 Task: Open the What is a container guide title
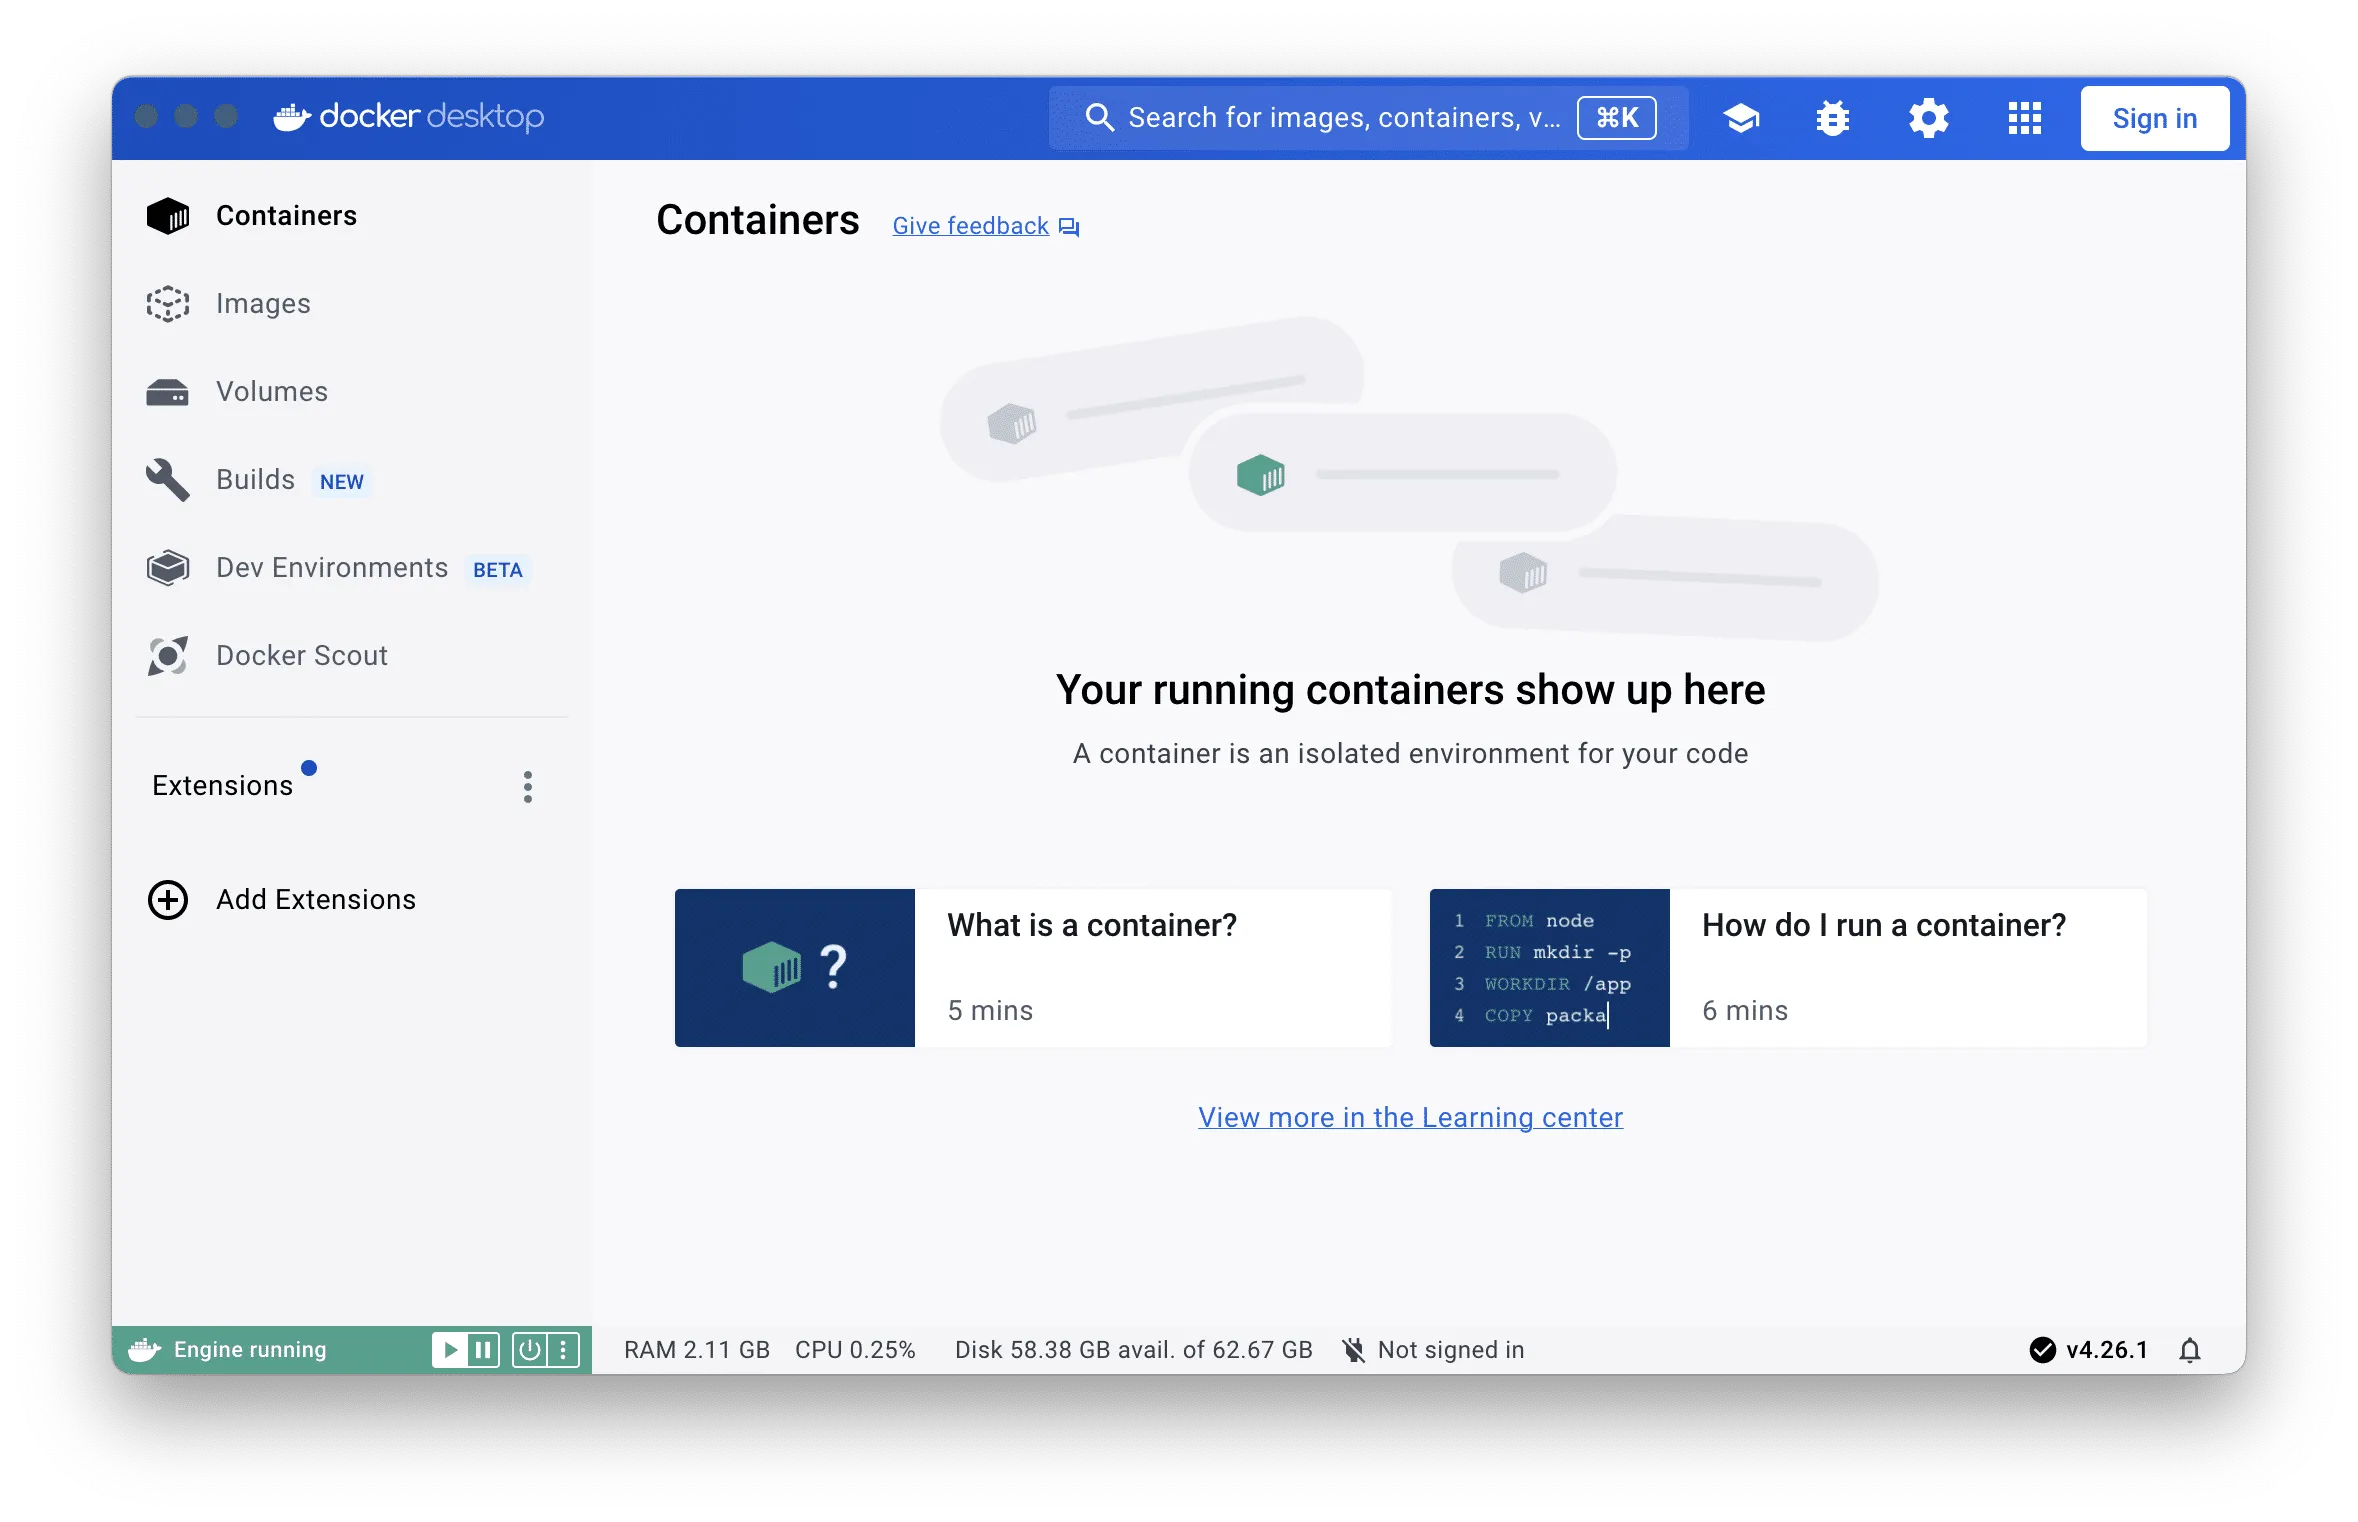tap(1092, 925)
